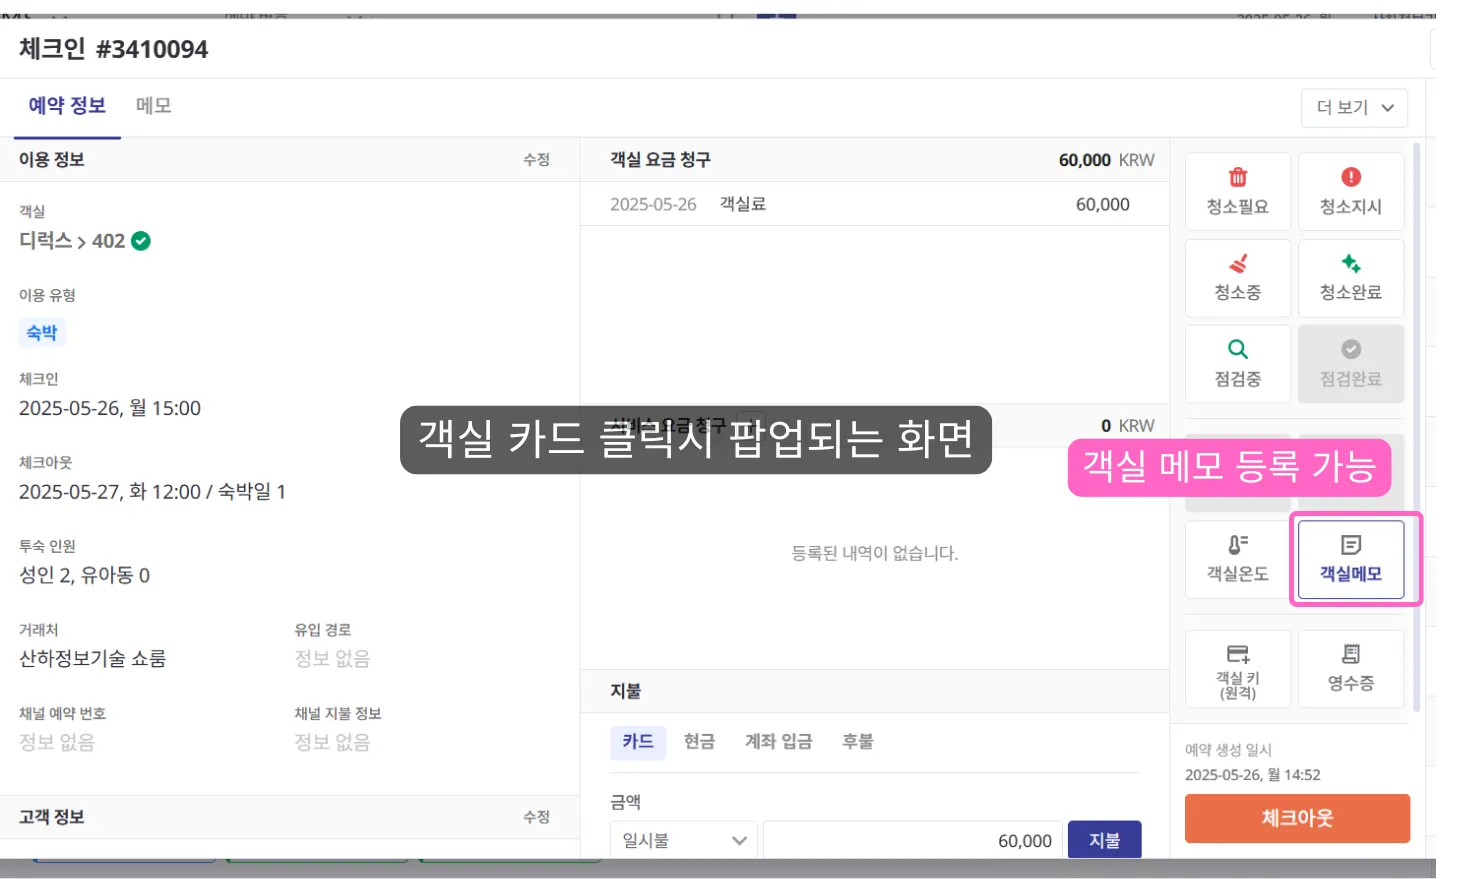Click the room text 디럭스 > 402
Image resolution: width=1459 pixels, height=879 pixels.
click(72, 241)
